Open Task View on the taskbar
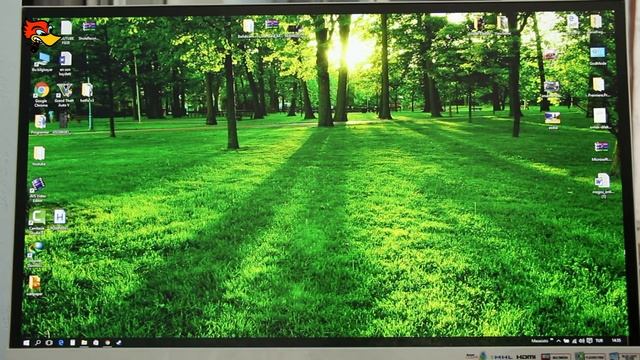This screenshot has width=640, height=360. point(49,343)
